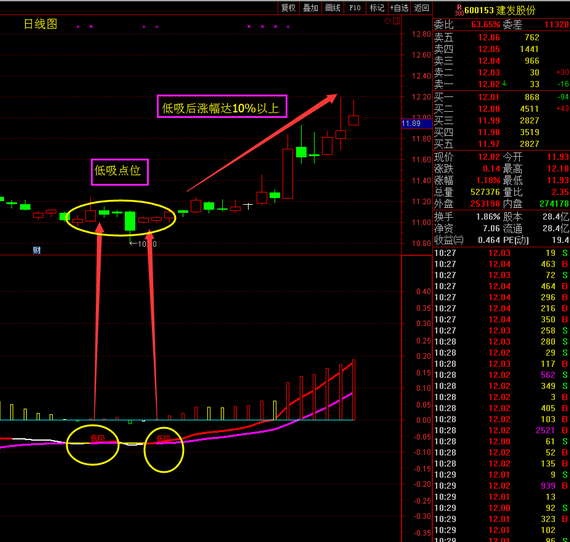Click the 卖五 12.06 order row
This screenshot has width=570, height=542.
click(x=501, y=37)
